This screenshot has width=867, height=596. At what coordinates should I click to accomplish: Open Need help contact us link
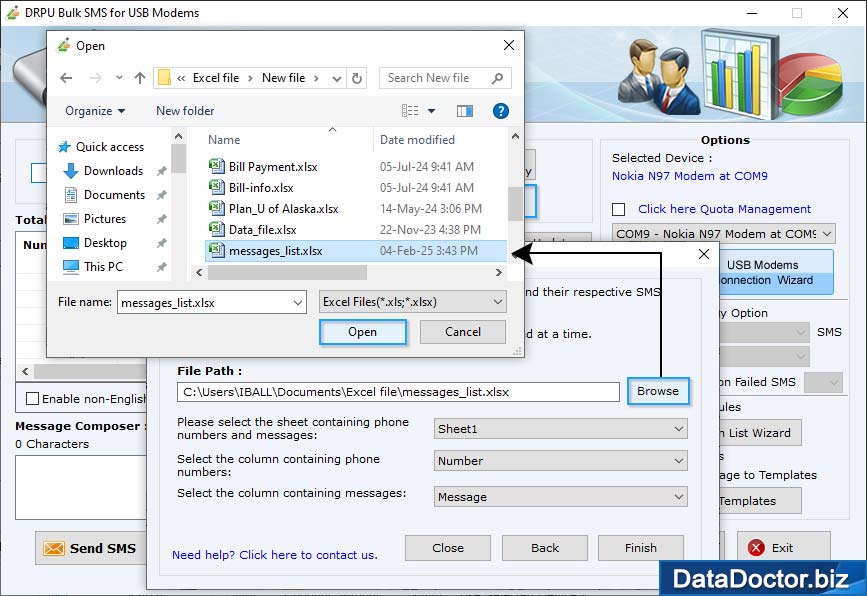(275, 555)
